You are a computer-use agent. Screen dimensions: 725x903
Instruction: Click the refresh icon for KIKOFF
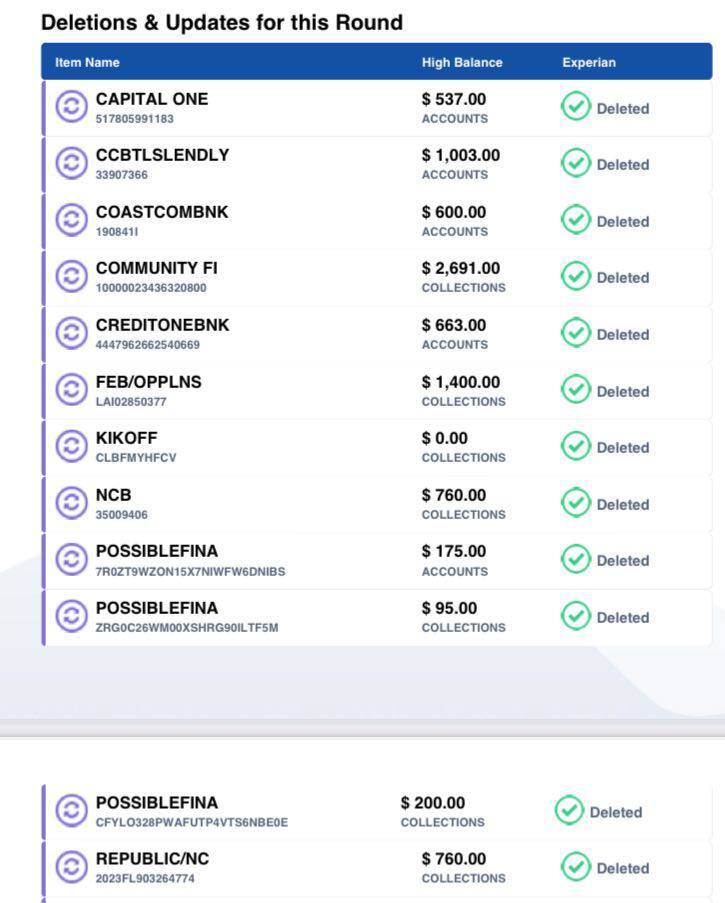click(71, 446)
